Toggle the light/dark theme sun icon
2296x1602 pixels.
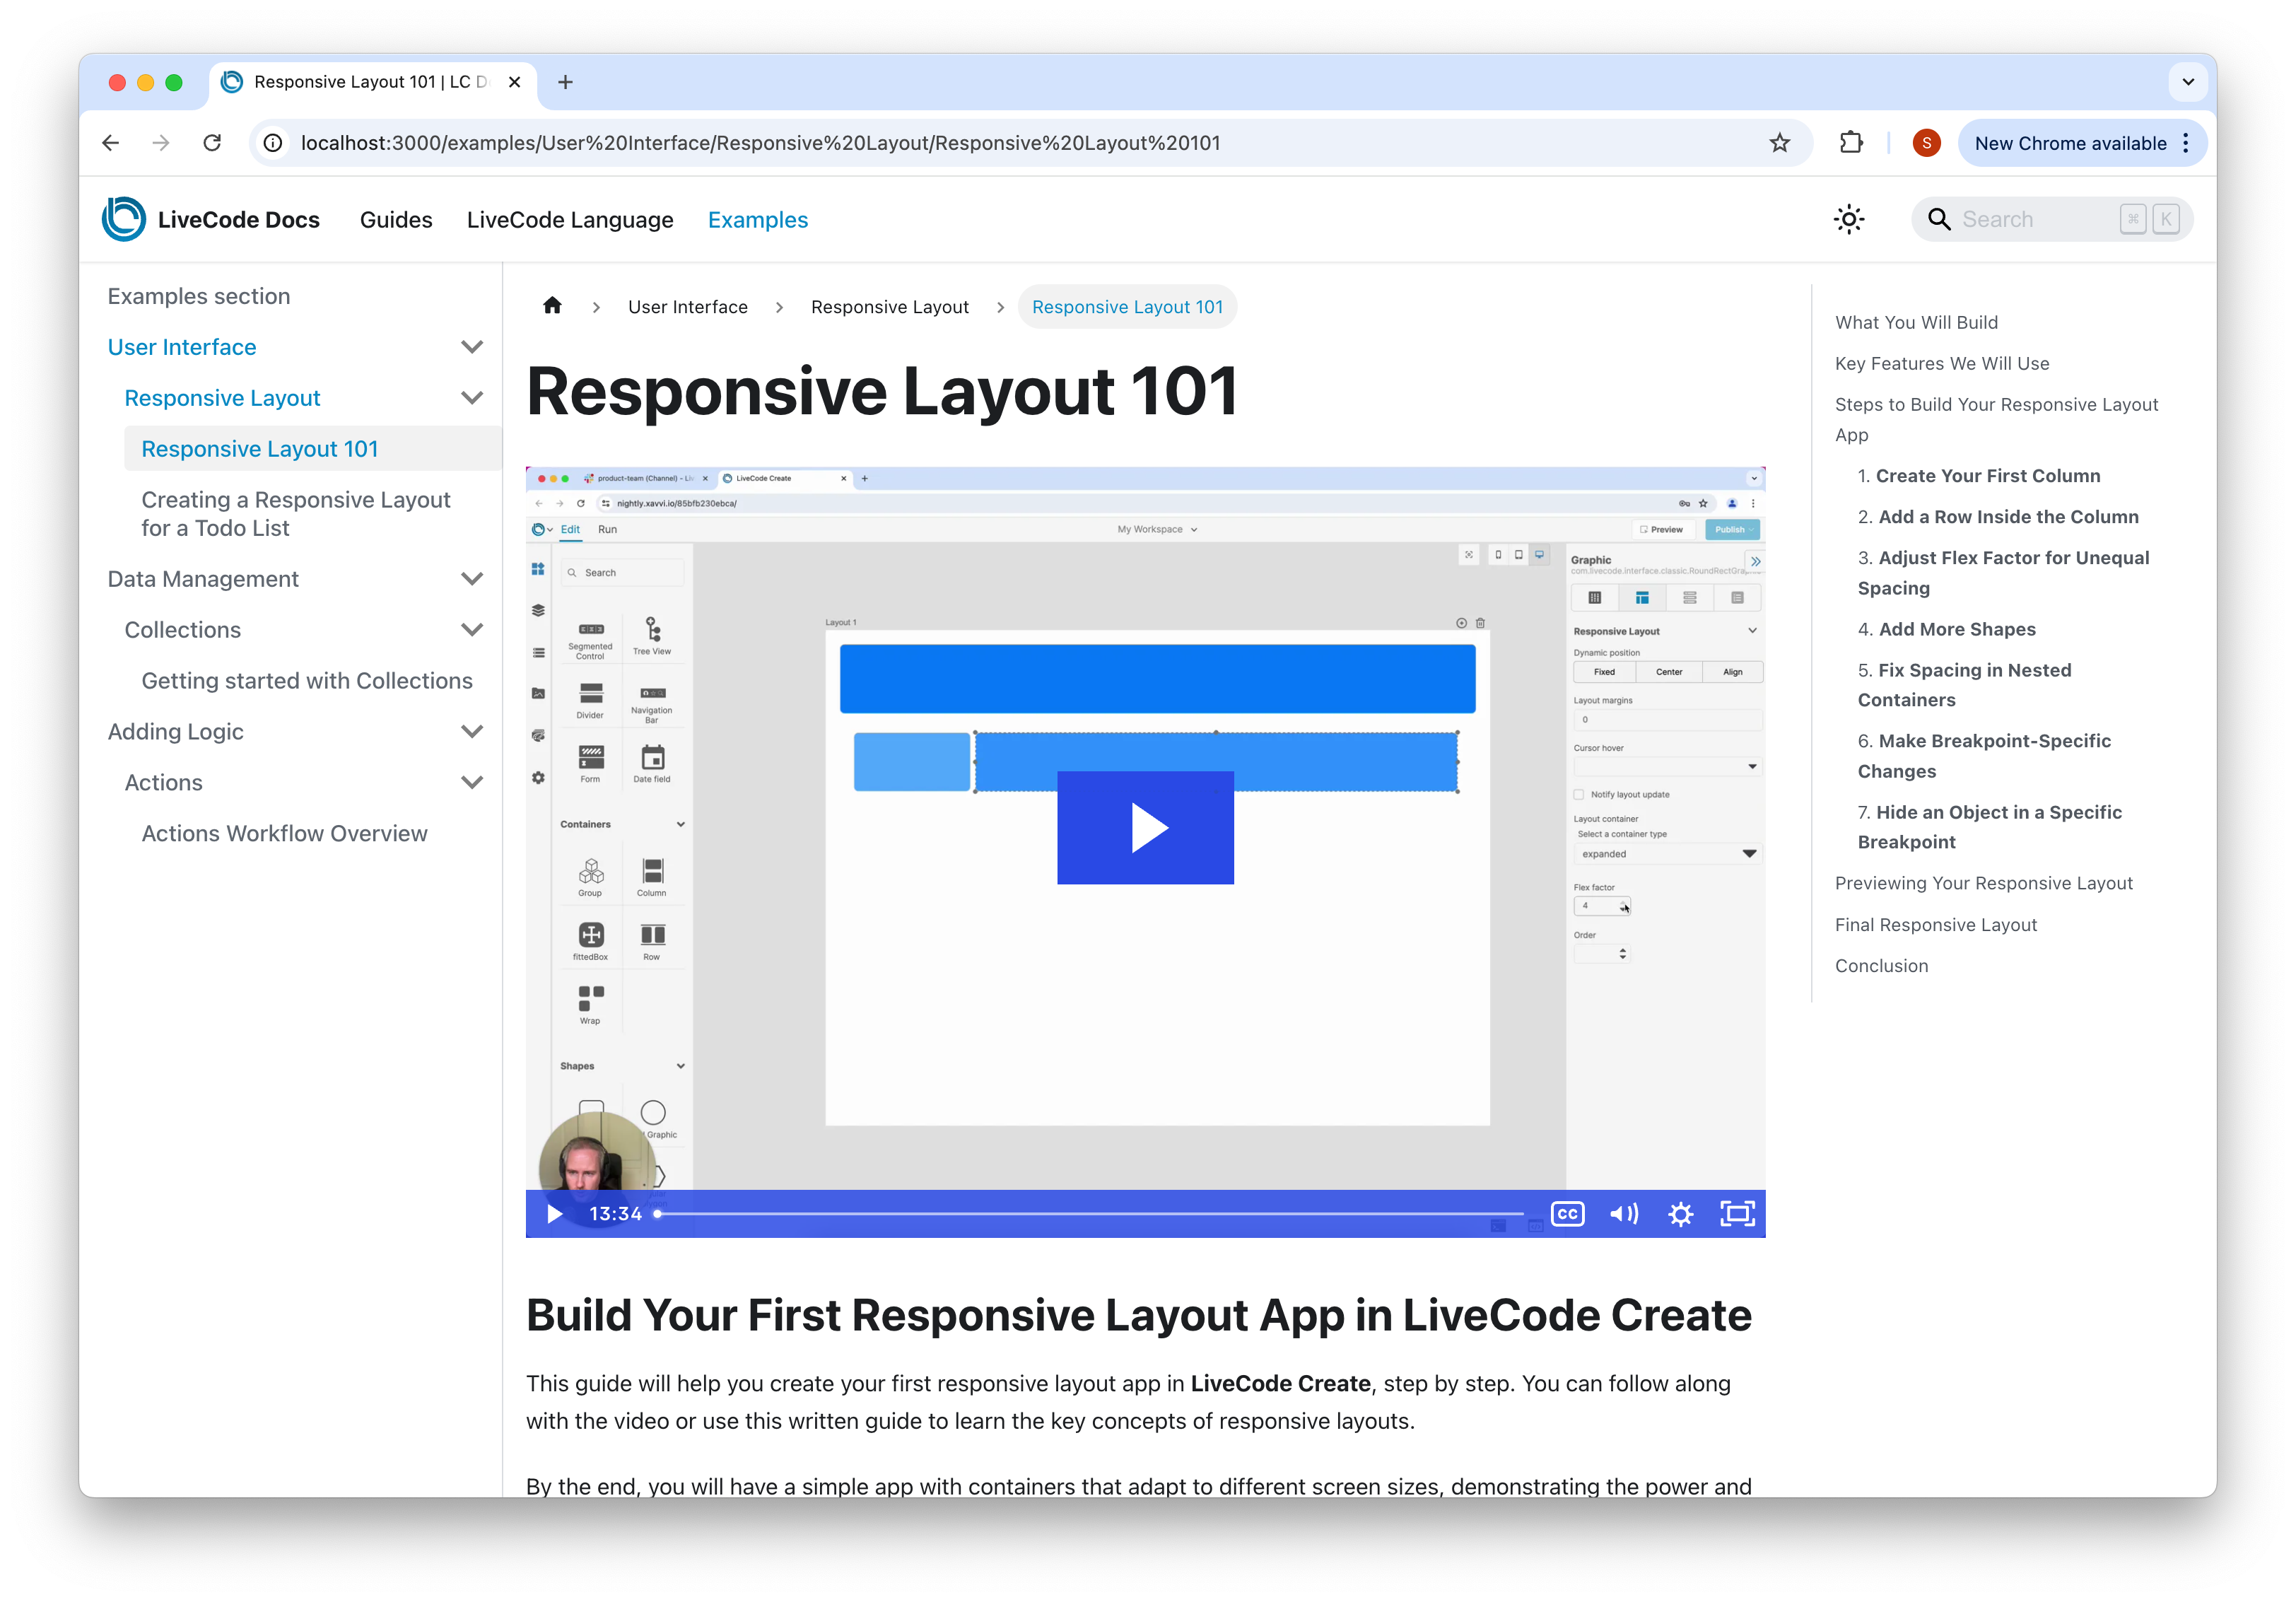pos(1848,220)
